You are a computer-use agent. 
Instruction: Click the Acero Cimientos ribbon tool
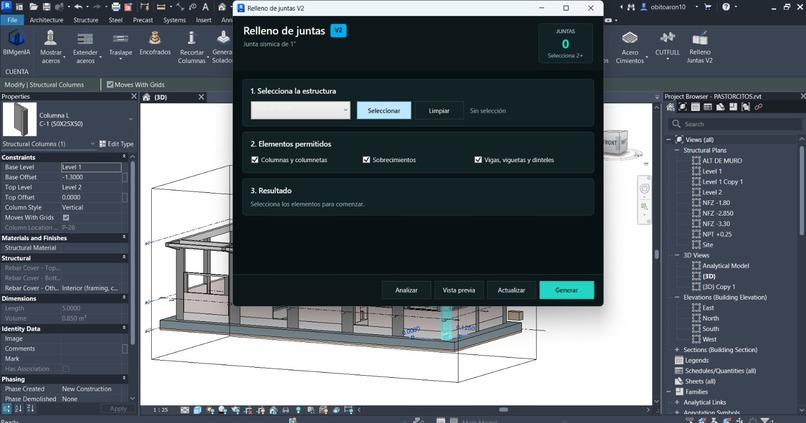pyautogui.click(x=630, y=47)
